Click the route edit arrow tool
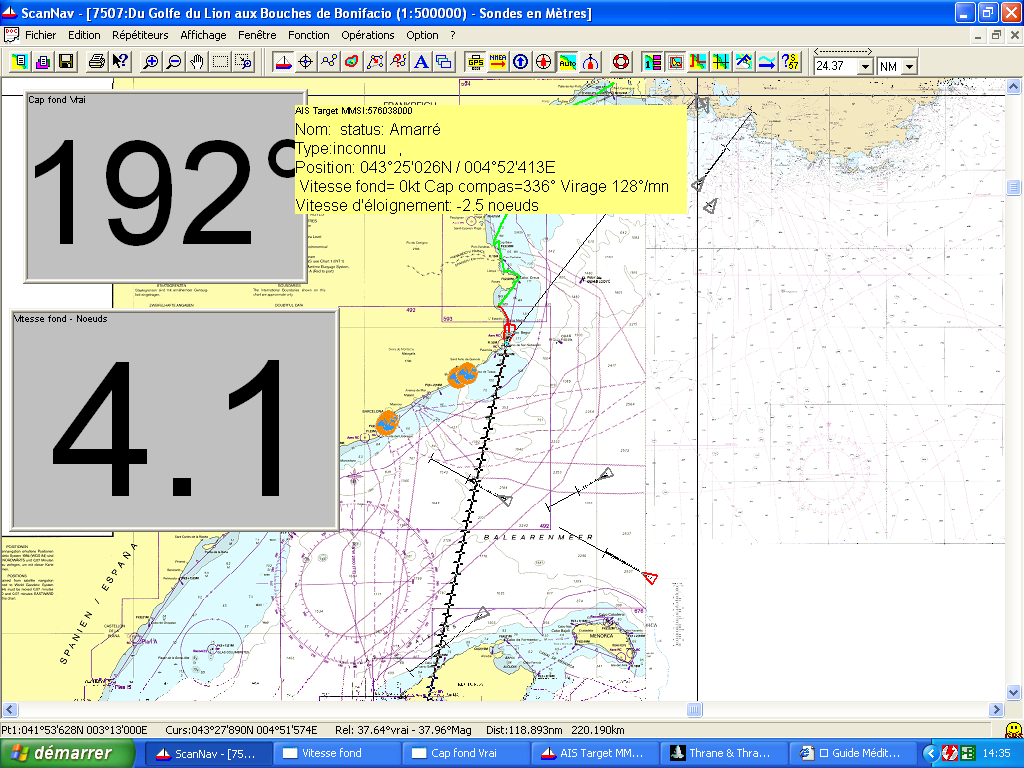Screen dimensions: 1024x768 click(x=375, y=62)
